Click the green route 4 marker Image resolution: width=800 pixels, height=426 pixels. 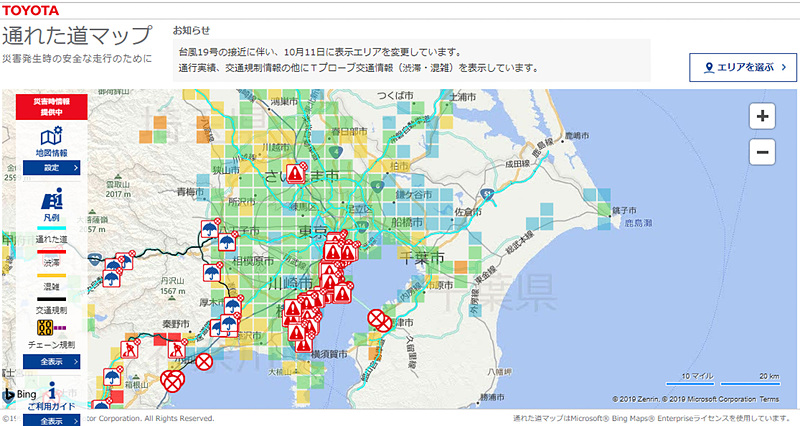point(335,152)
